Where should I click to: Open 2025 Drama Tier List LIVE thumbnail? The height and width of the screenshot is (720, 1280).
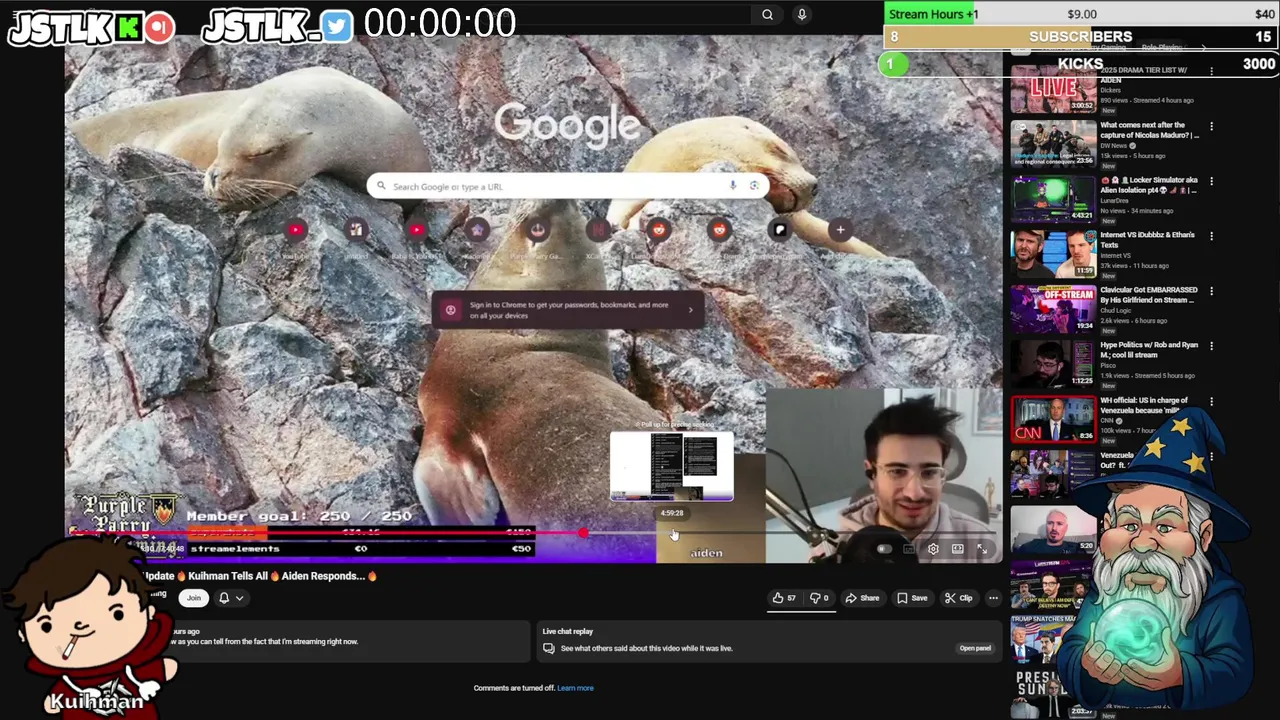pos(1053,89)
